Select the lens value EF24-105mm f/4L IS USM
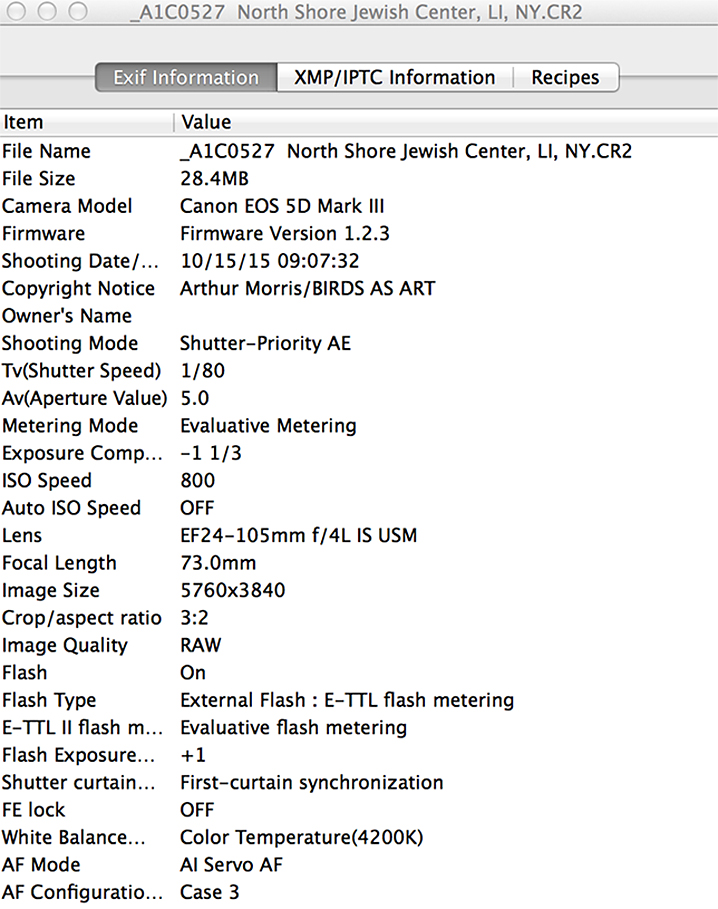Image resolution: width=718 pixels, height=909 pixels. coord(298,536)
